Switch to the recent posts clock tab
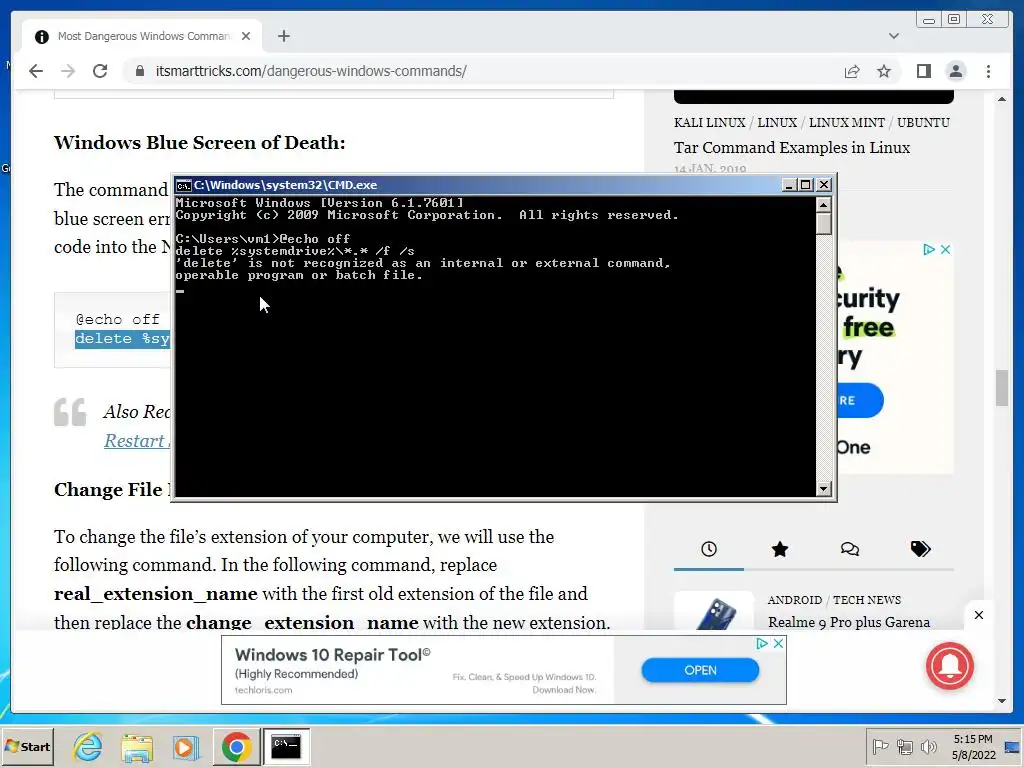The image size is (1024, 768). point(709,549)
